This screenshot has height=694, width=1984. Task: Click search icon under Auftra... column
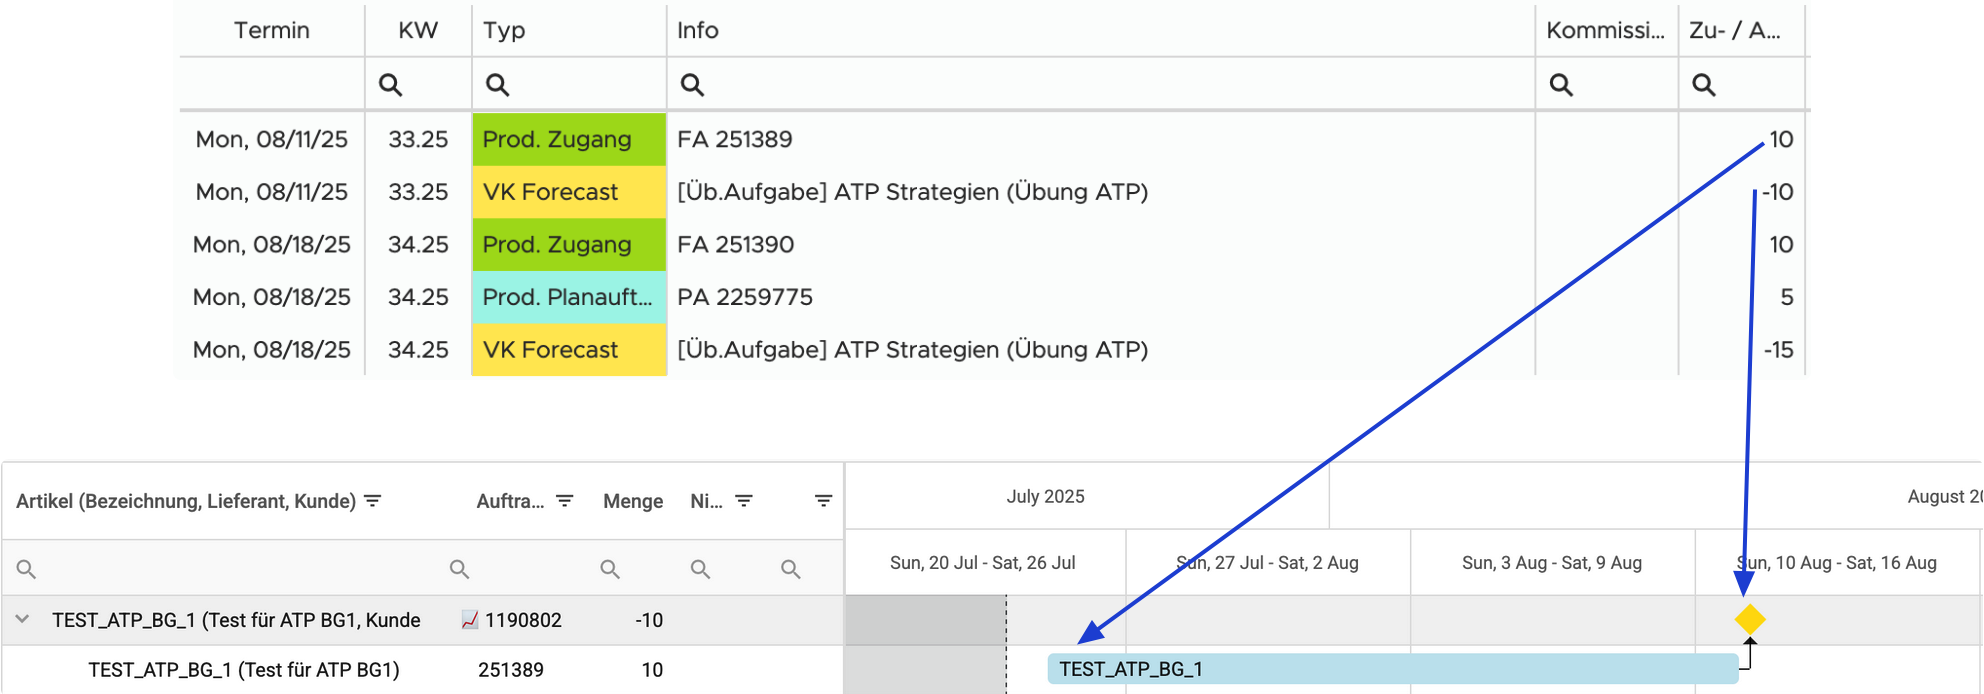point(459,569)
